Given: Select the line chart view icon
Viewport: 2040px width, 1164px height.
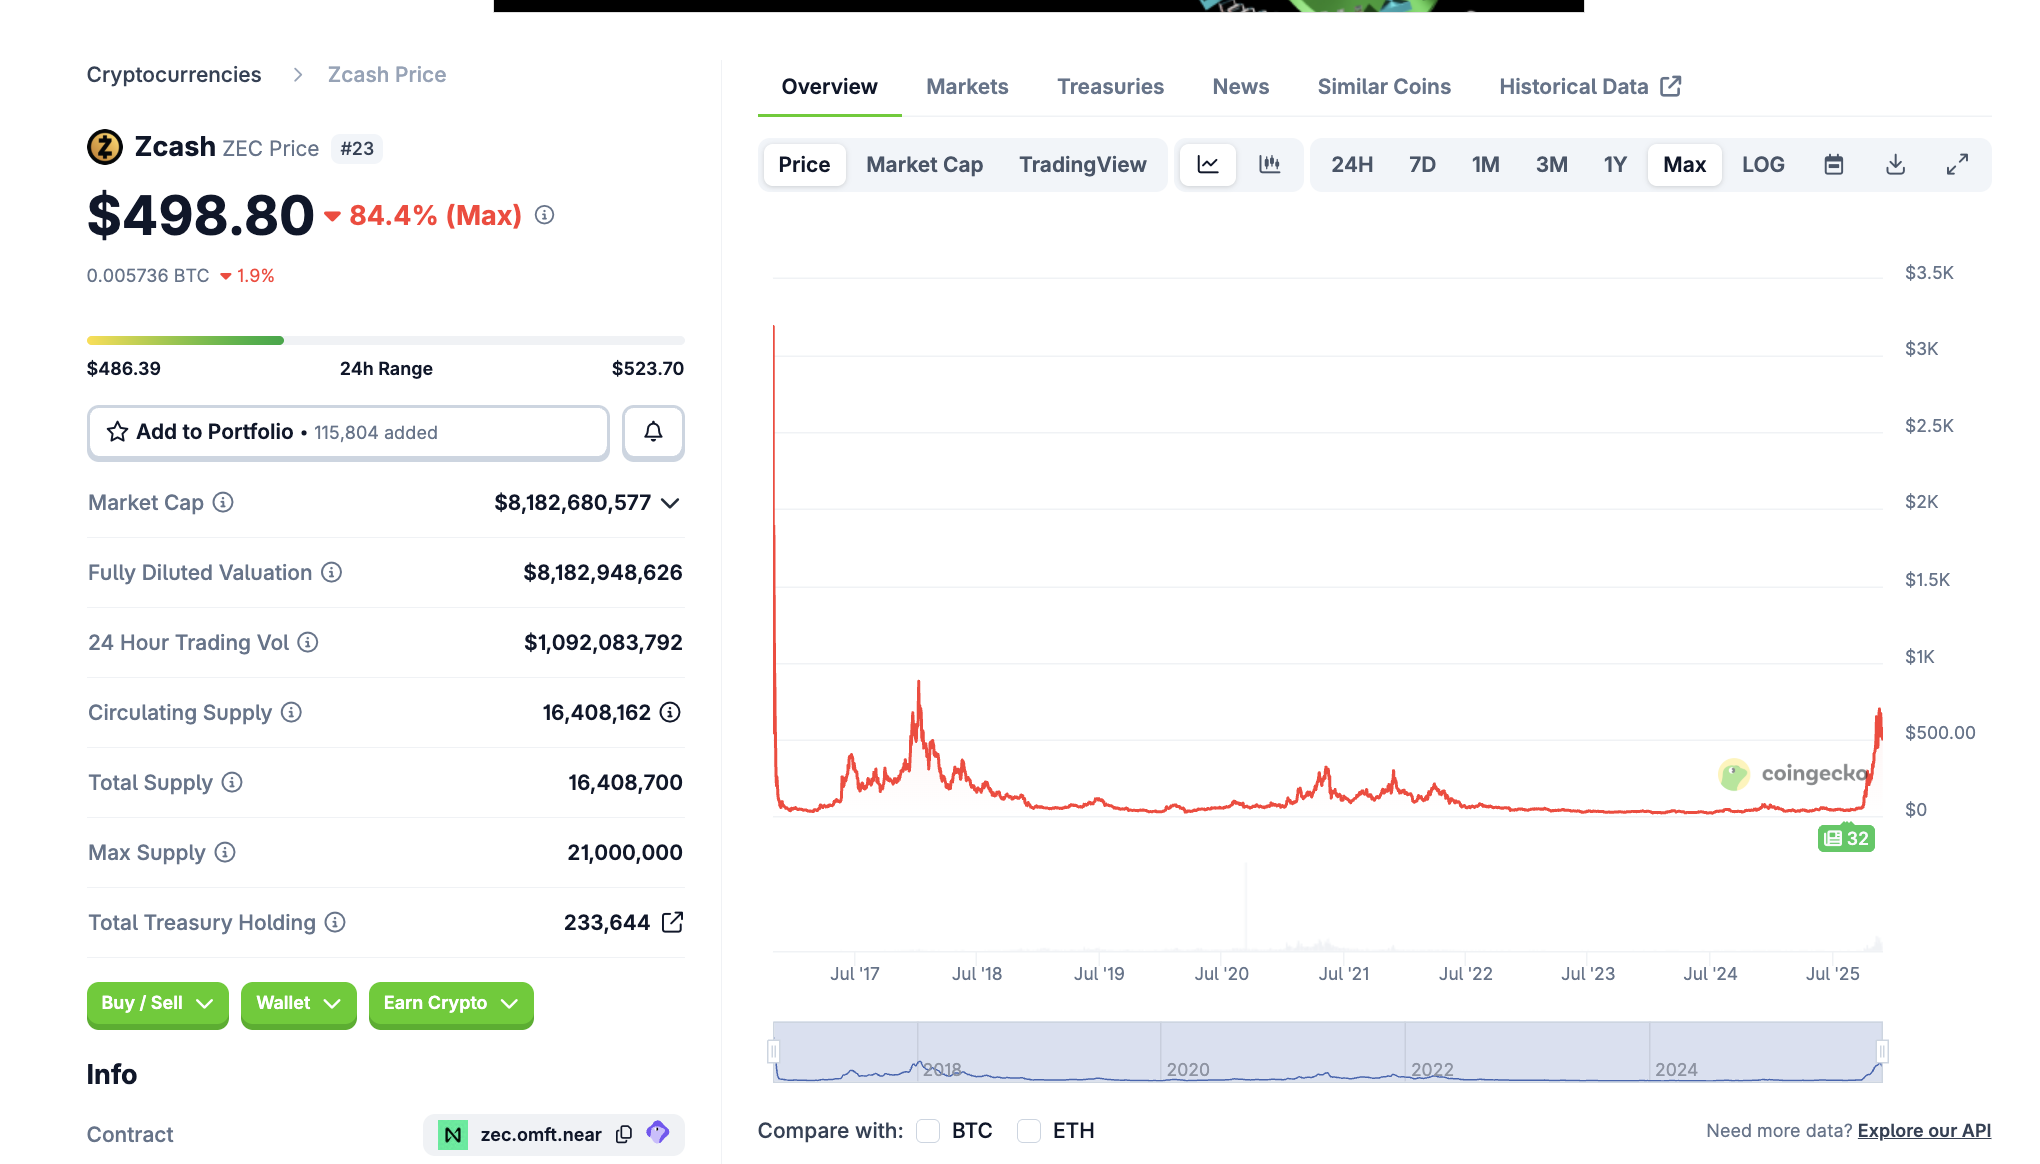Looking at the screenshot, I should [x=1207, y=164].
